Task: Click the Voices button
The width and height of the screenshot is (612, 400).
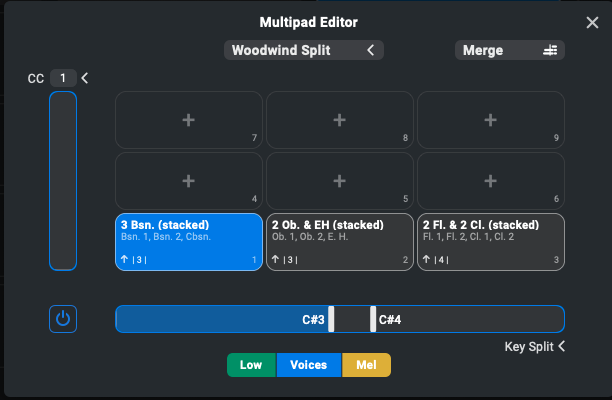Action: pos(309,365)
